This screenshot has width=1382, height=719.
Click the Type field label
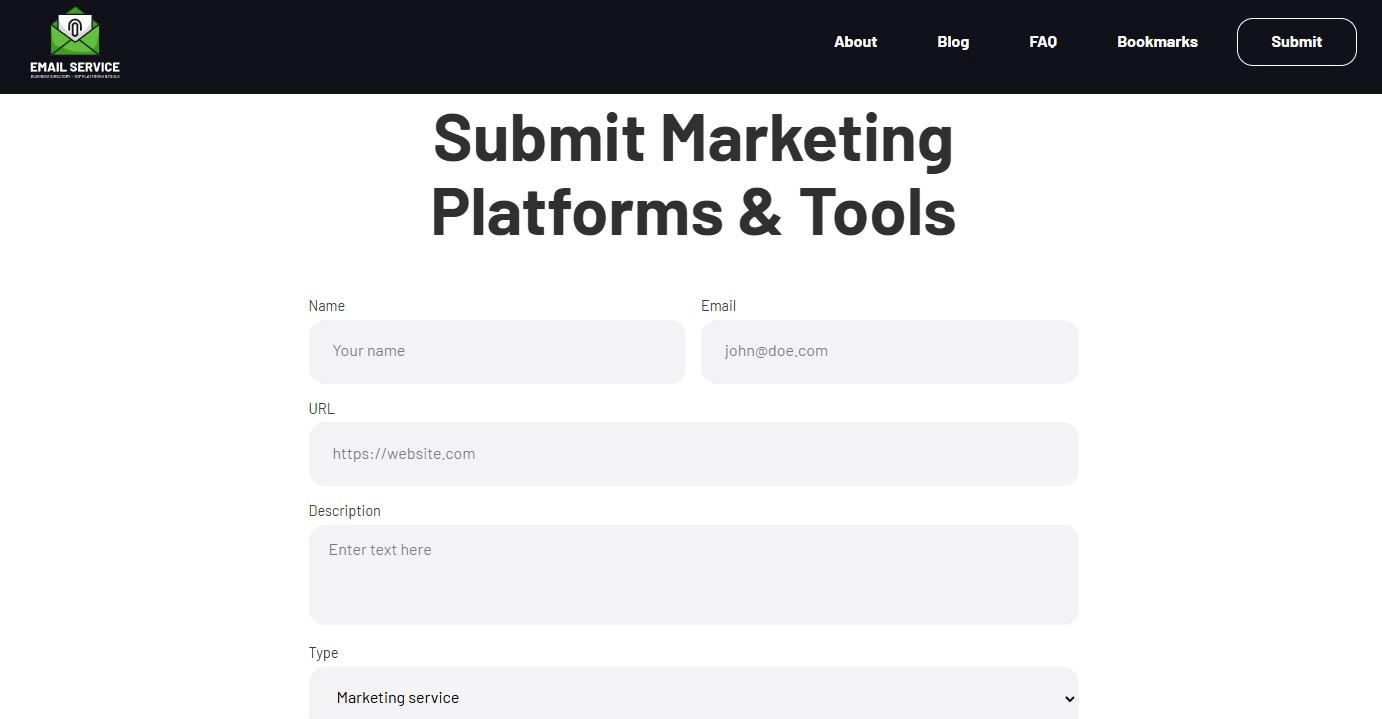[x=323, y=653]
